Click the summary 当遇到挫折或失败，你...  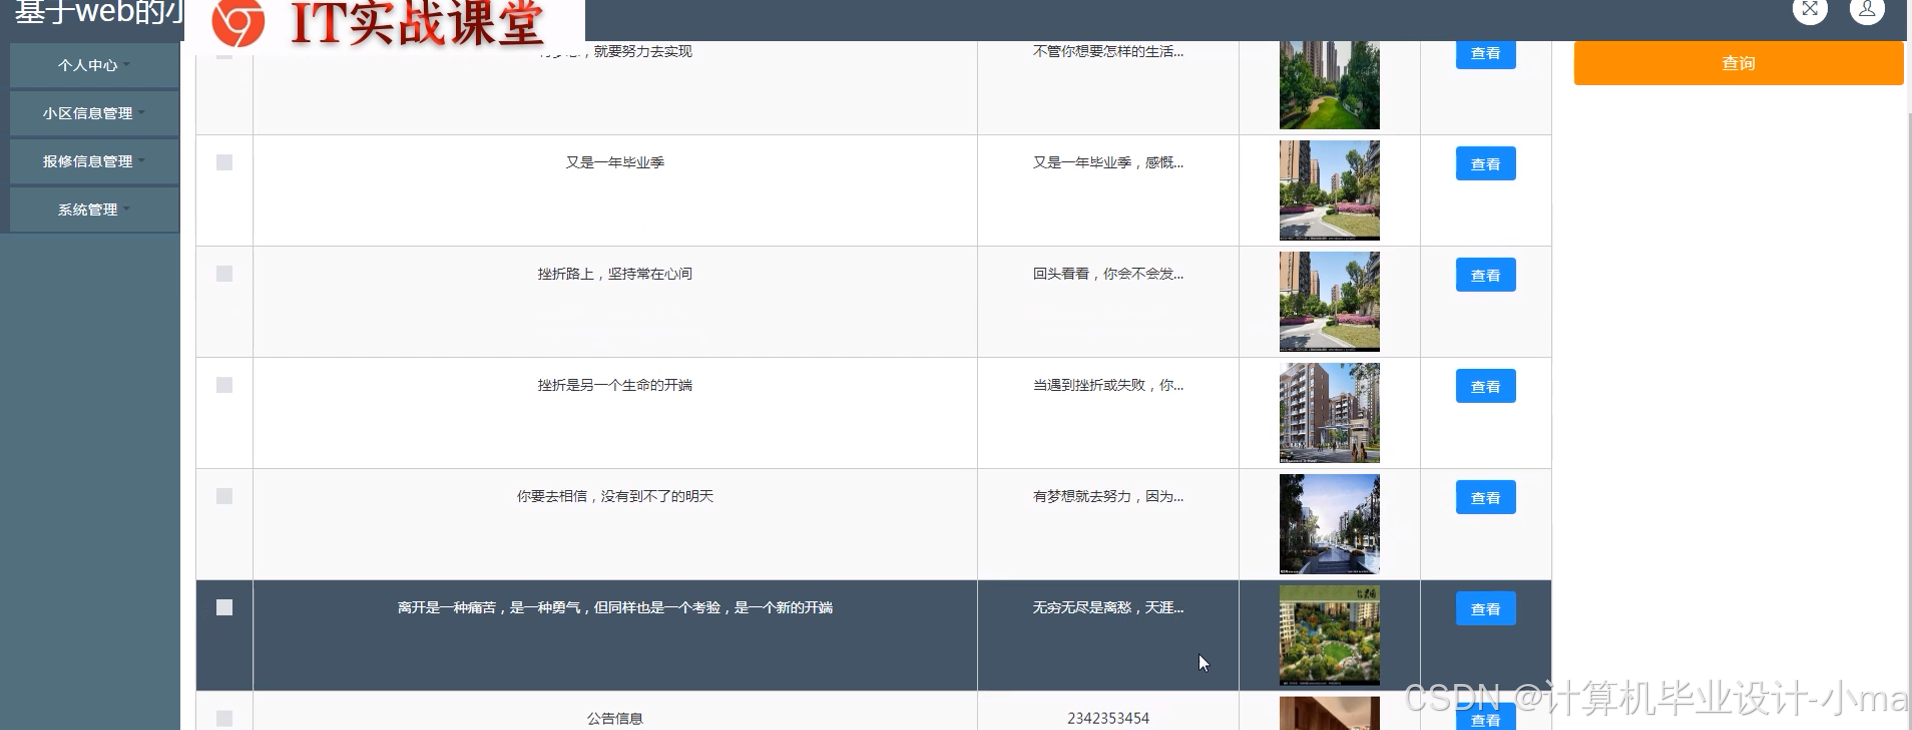pyautogui.click(x=1108, y=385)
